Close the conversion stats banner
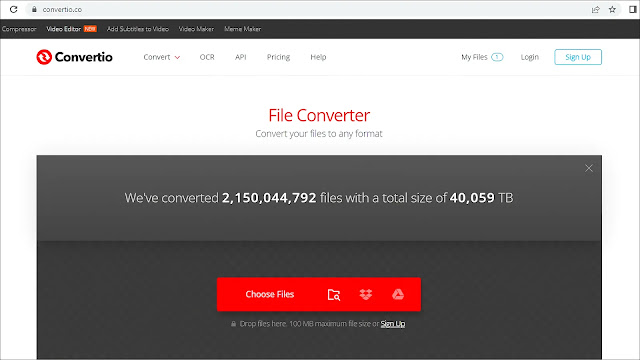 (589, 168)
